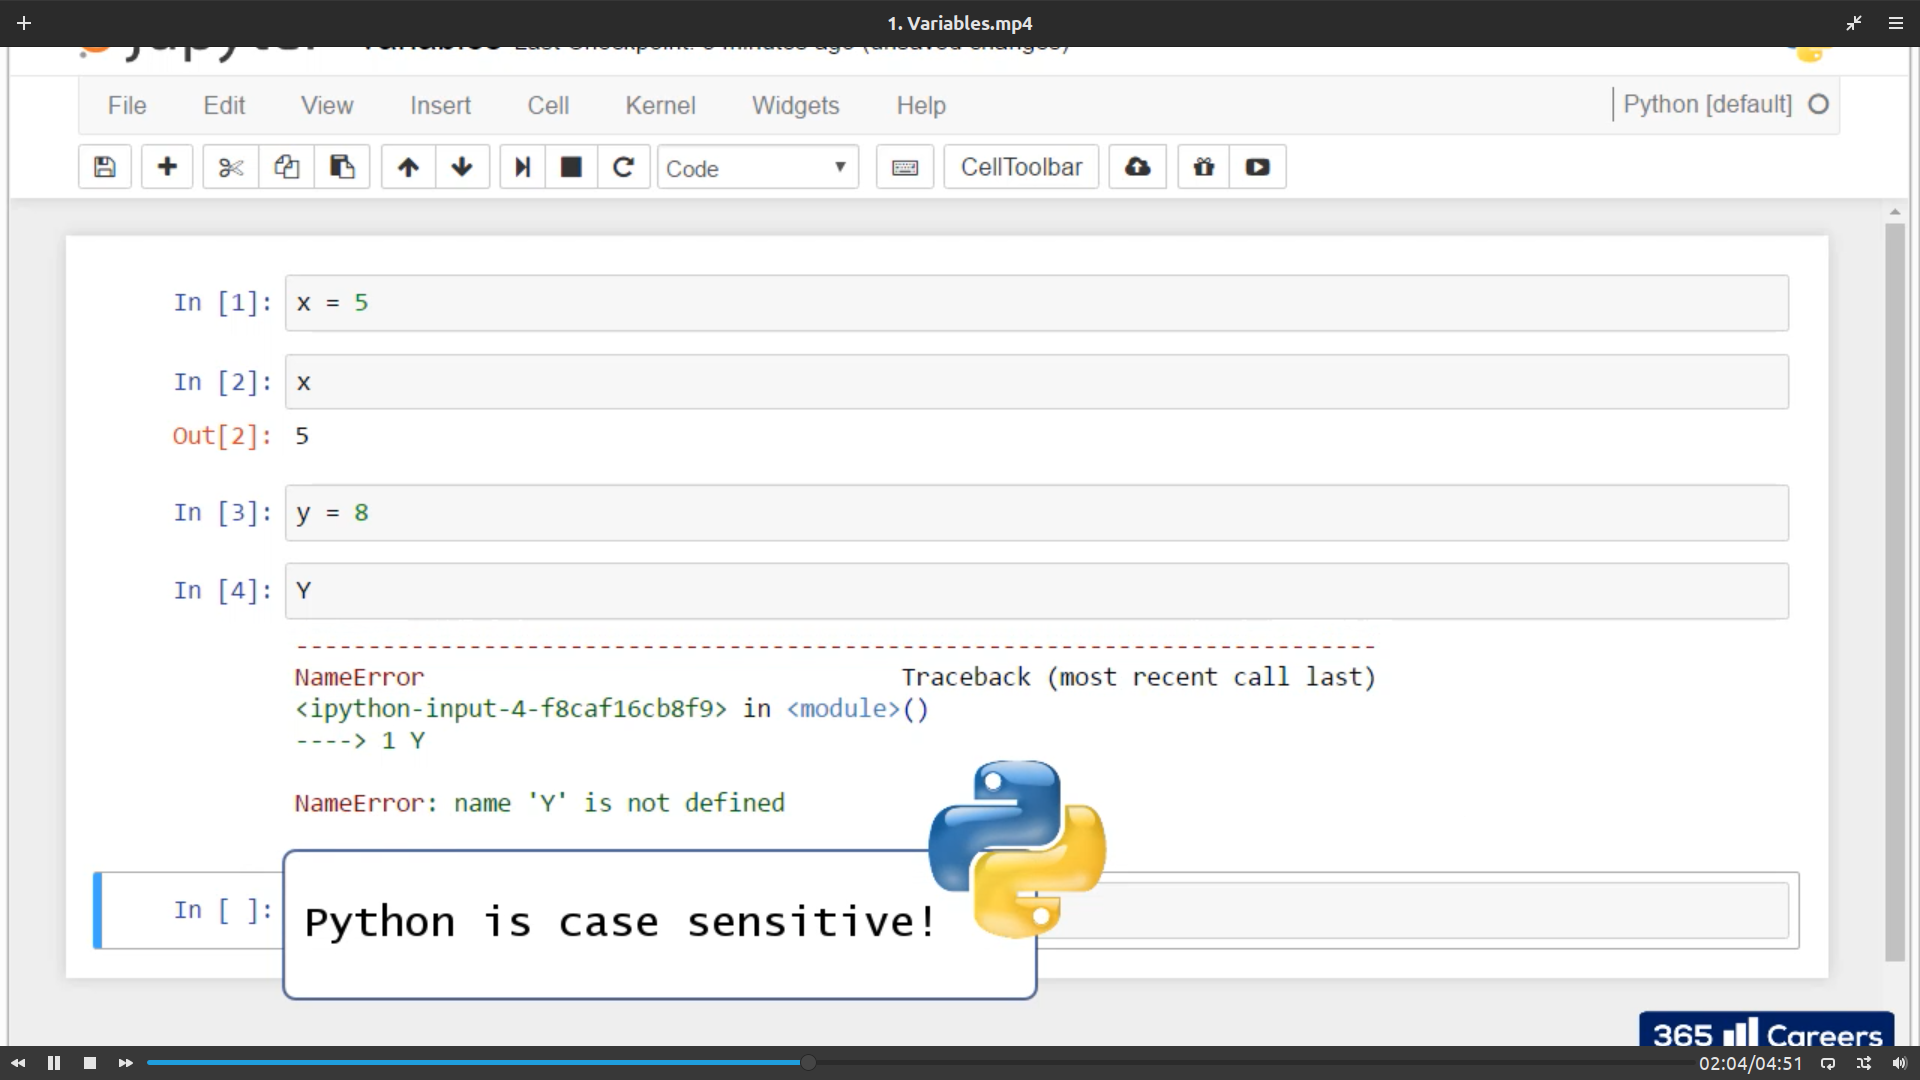This screenshot has width=1920, height=1080.
Task: Open the Insert menu
Action: point(440,105)
